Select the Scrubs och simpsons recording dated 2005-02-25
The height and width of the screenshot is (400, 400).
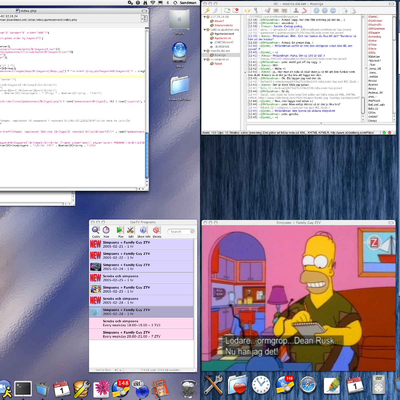tap(141, 278)
